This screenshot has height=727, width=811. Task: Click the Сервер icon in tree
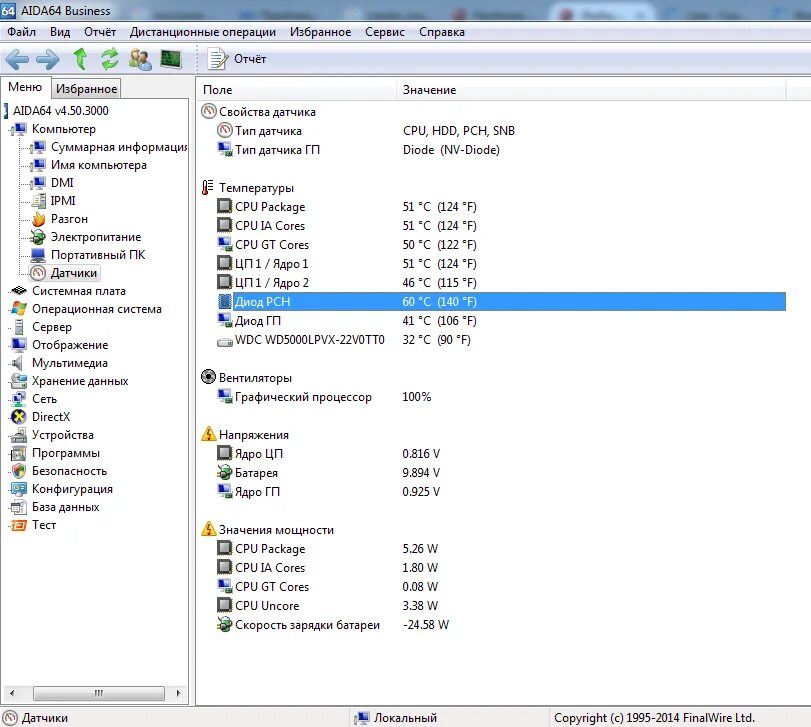[x=19, y=327]
